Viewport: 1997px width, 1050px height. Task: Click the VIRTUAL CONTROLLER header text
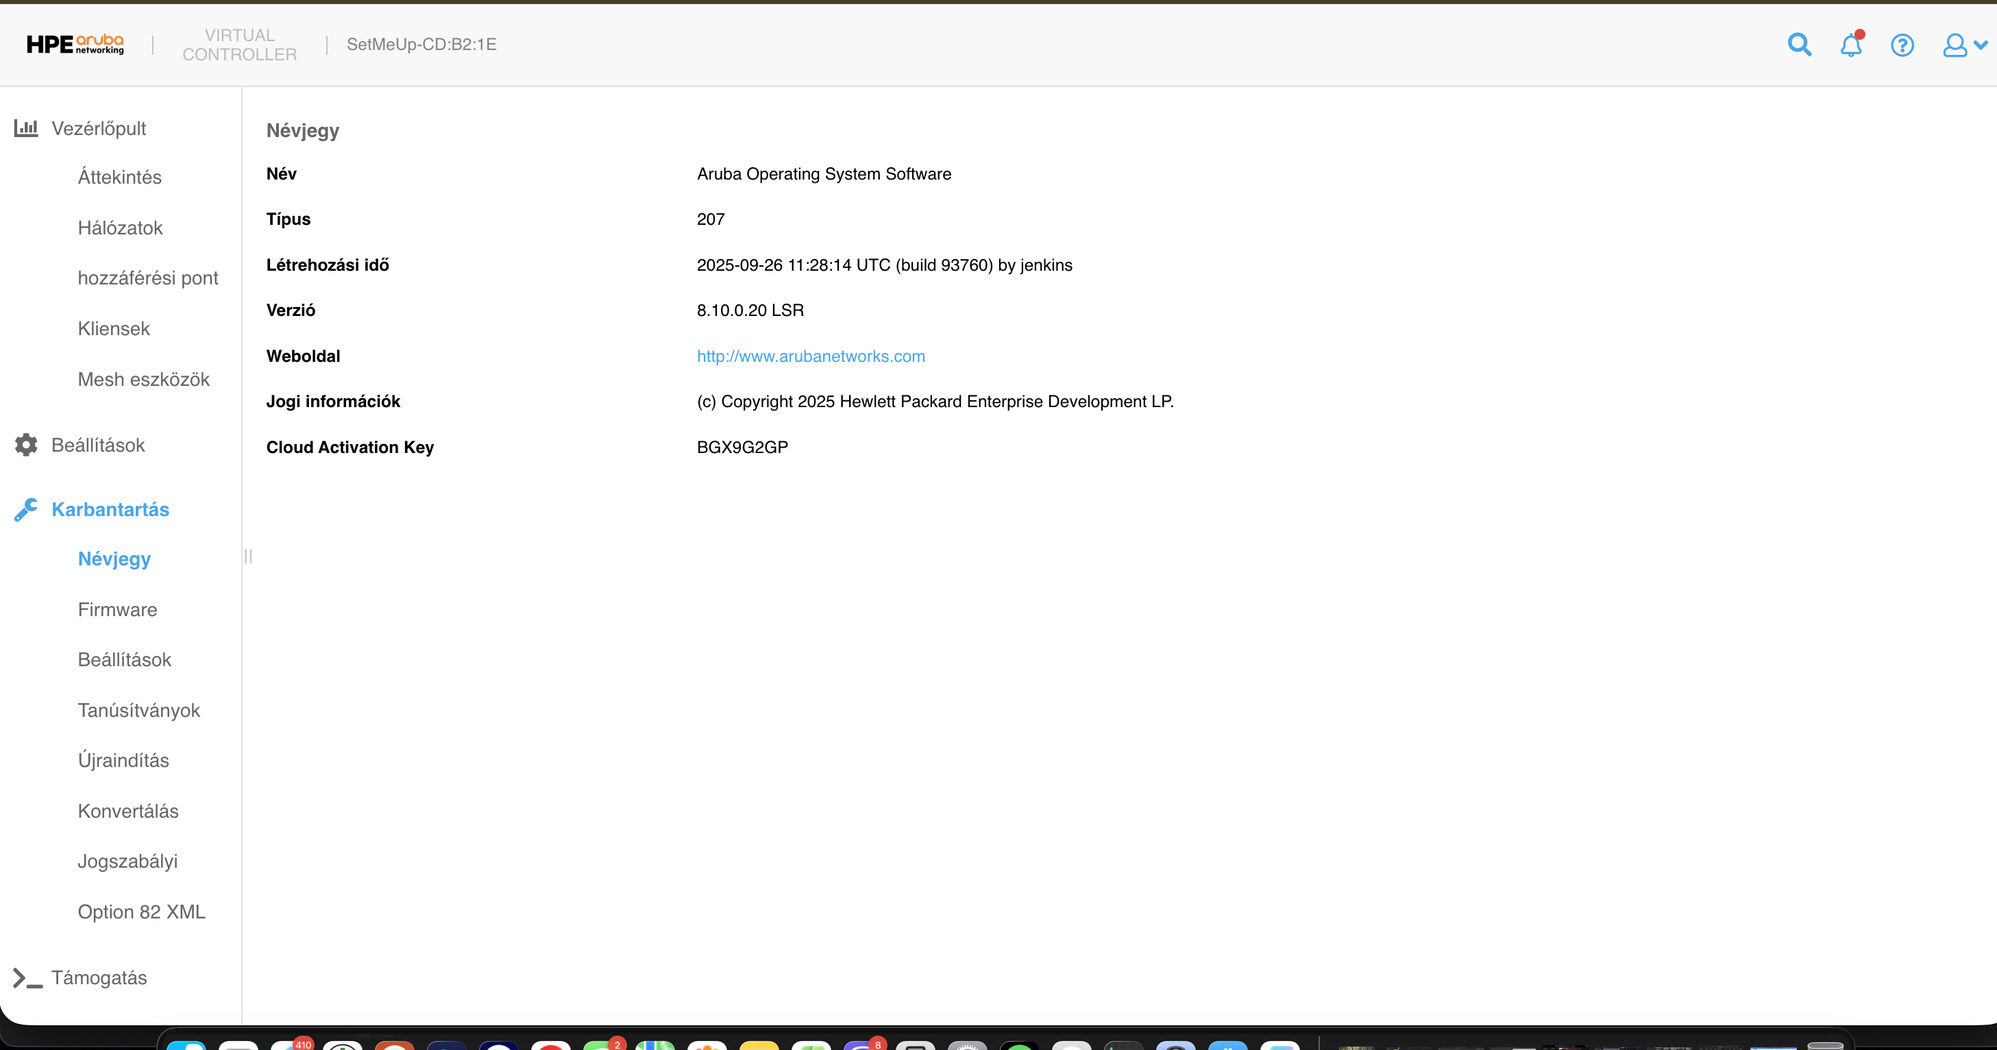click(x=240, y=45)
